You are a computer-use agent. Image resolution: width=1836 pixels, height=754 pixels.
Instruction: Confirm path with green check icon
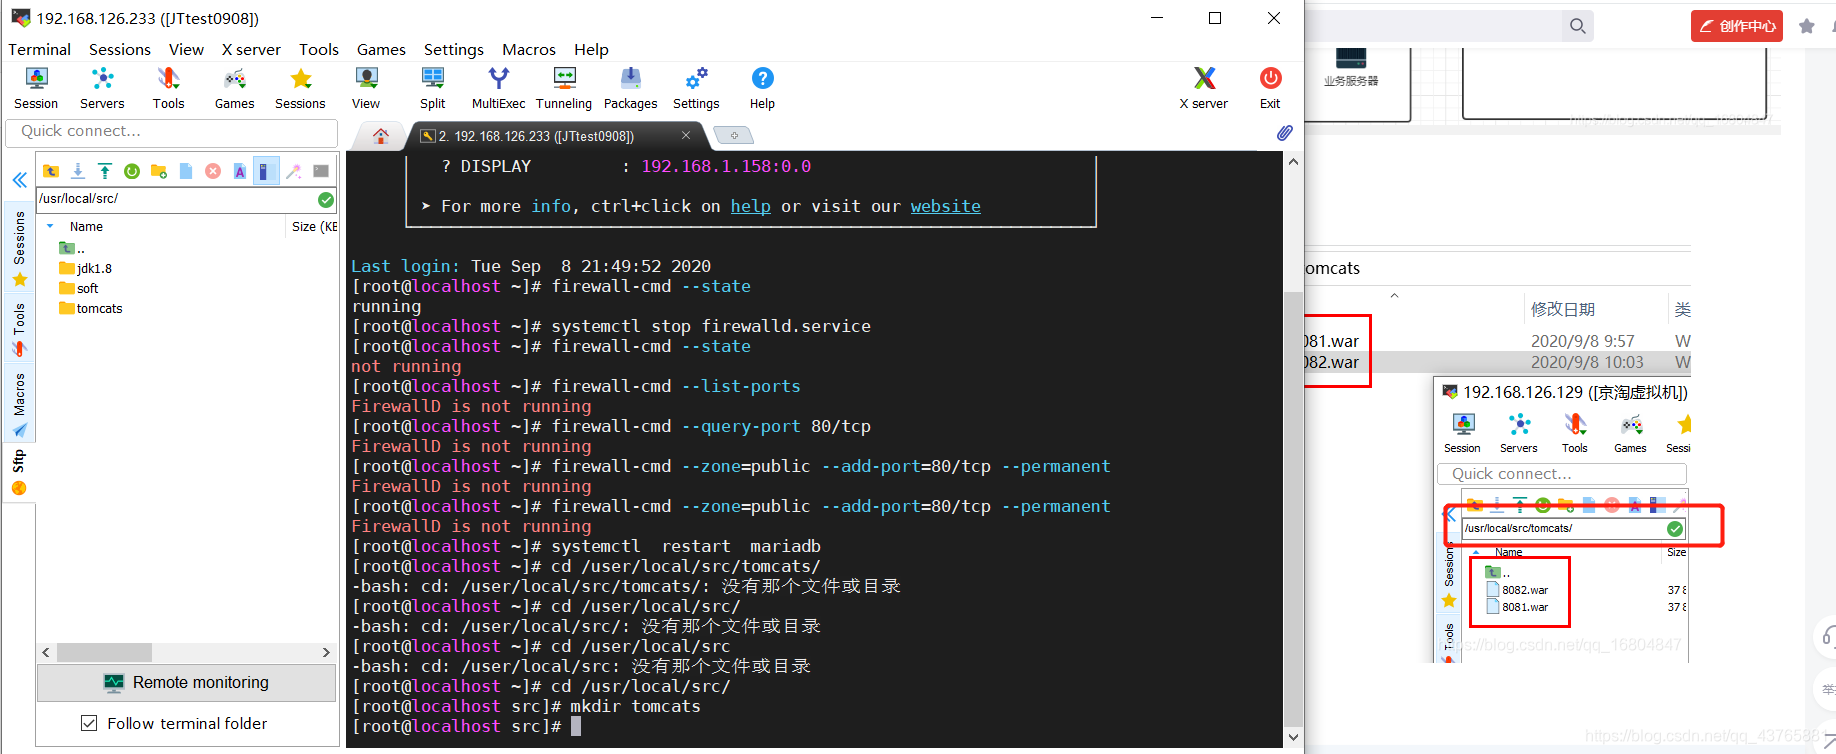(x=325, y=199)
